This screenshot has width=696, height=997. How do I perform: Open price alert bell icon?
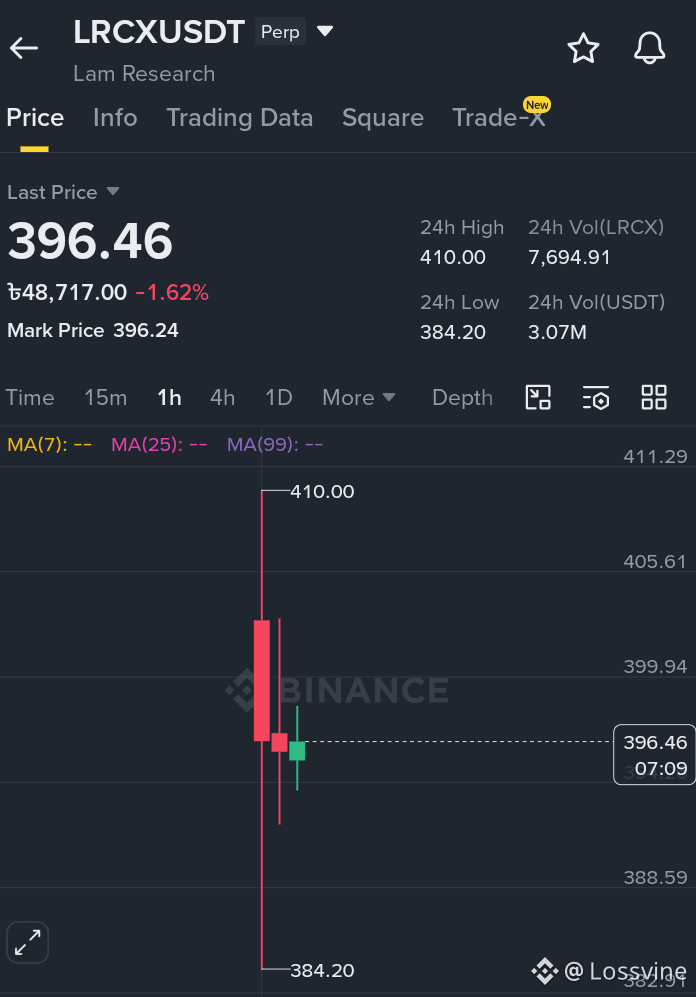click(650, 48)
